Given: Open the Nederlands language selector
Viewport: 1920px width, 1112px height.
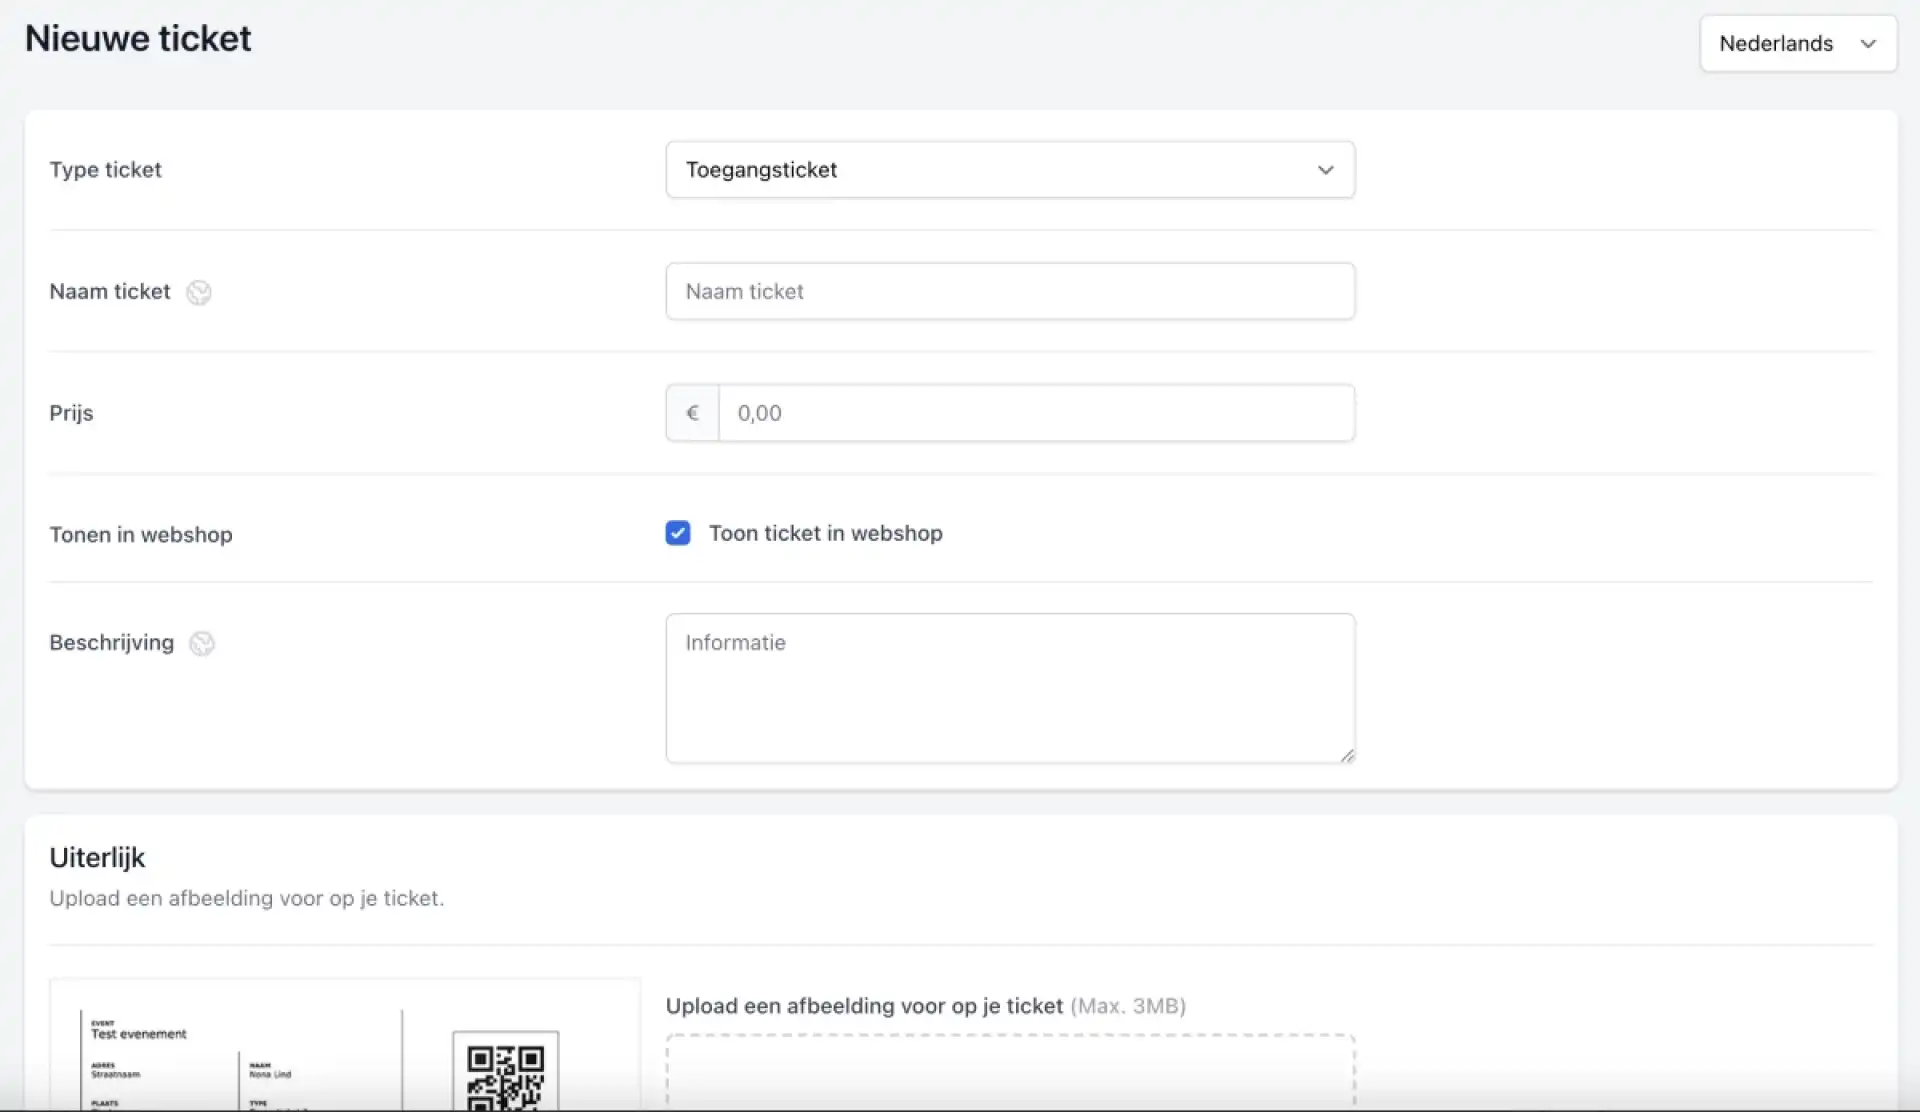Looking at the screenshot, I should tap(1776, 44).
